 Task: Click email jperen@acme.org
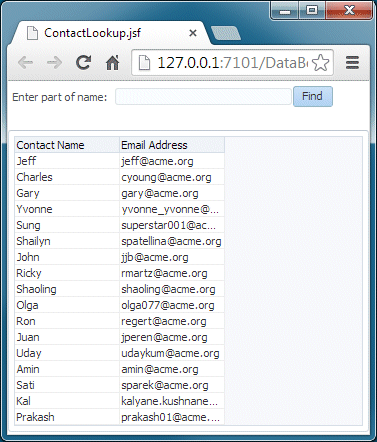coord(164,337)
